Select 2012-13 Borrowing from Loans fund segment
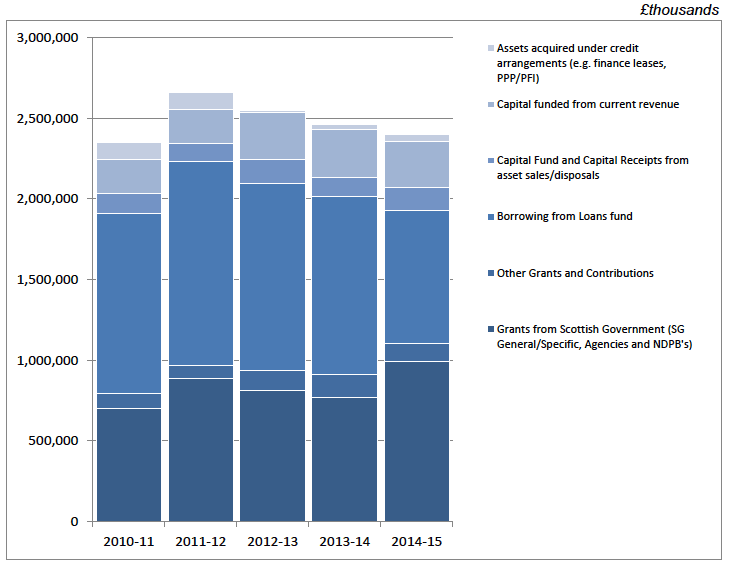Viewport: 730px width, 568px height. [x=272, y=277]
